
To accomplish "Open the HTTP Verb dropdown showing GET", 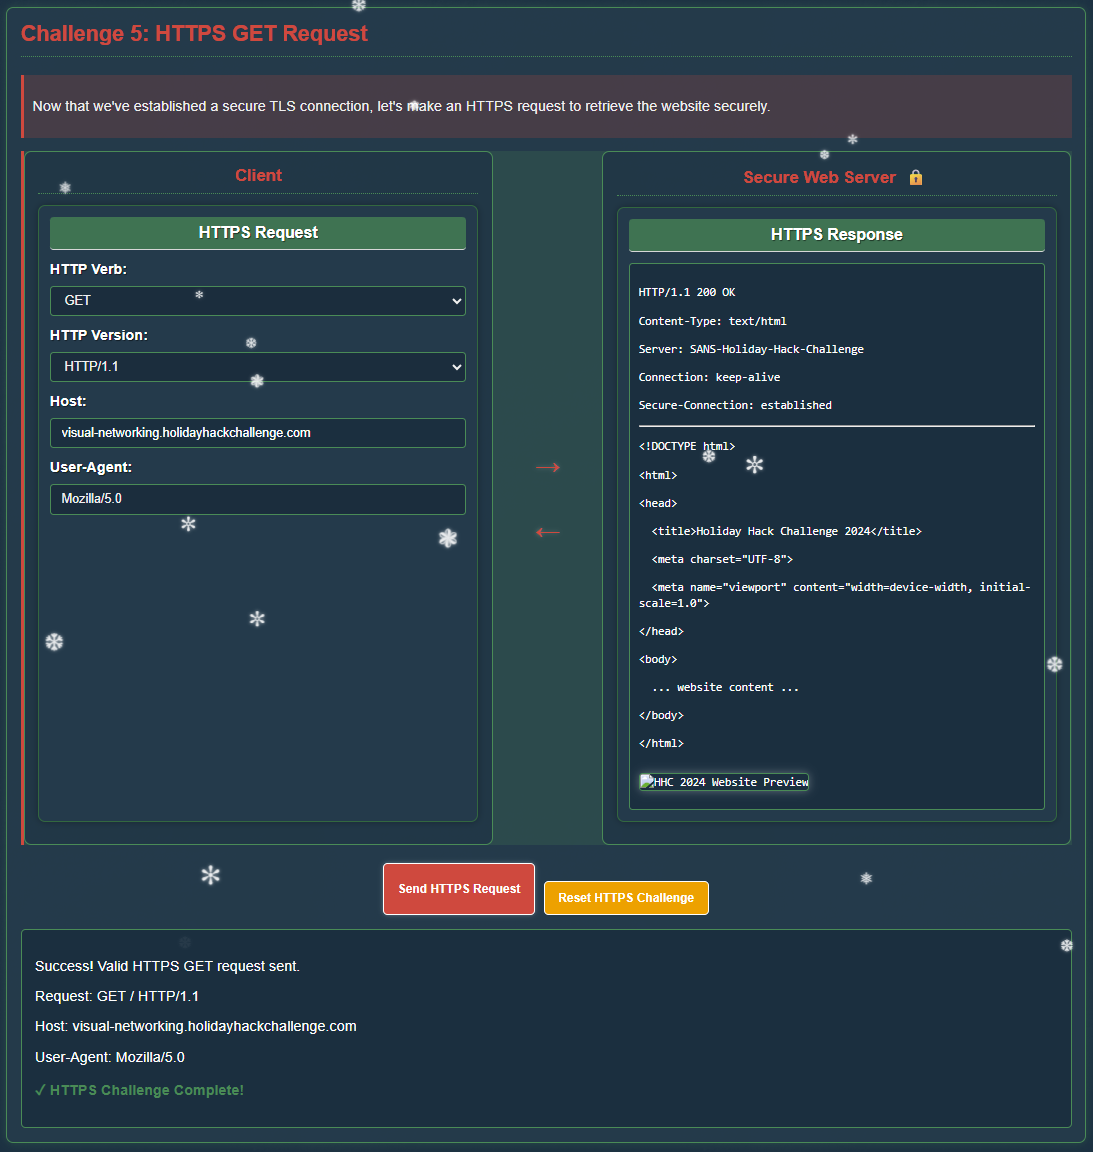I will (258, 301).
